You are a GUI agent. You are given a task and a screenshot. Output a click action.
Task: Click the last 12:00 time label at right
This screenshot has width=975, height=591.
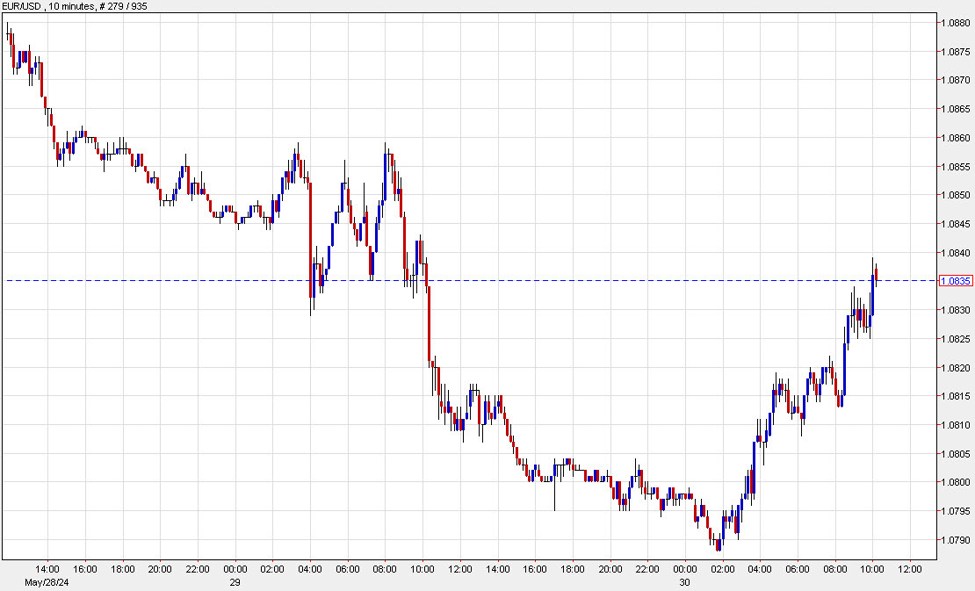(x=911, y=570)
